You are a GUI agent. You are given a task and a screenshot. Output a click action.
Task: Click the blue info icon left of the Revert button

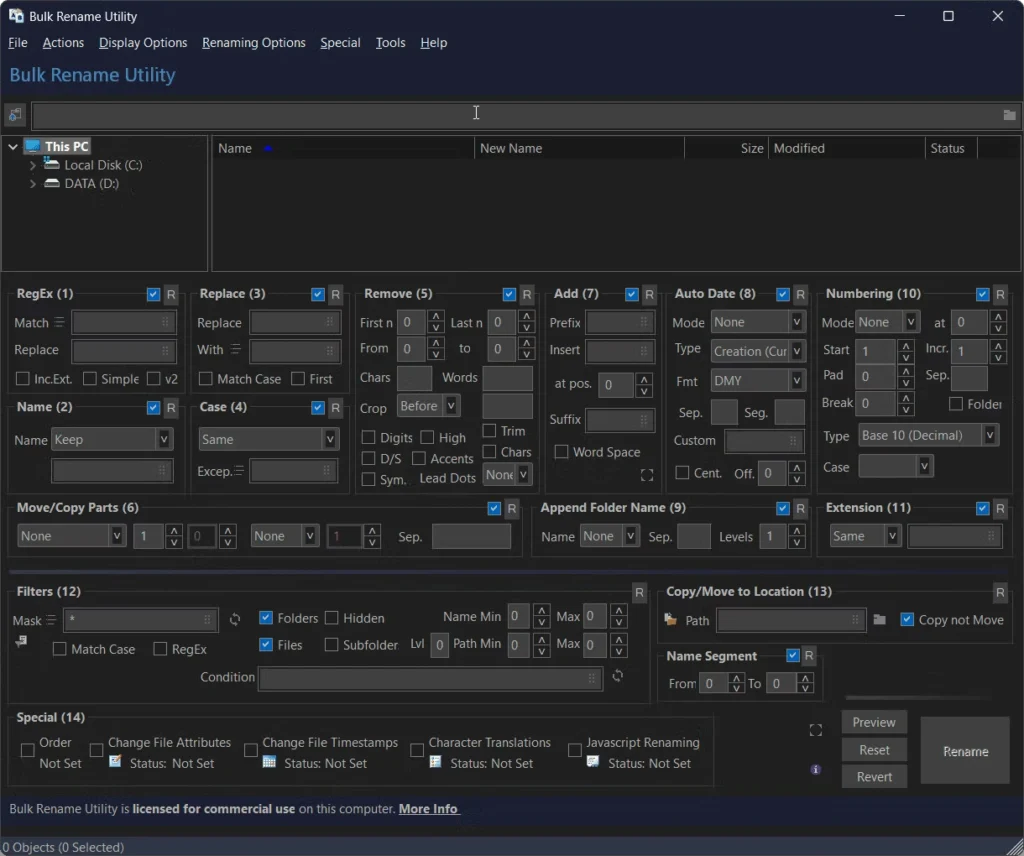point(816,770)
